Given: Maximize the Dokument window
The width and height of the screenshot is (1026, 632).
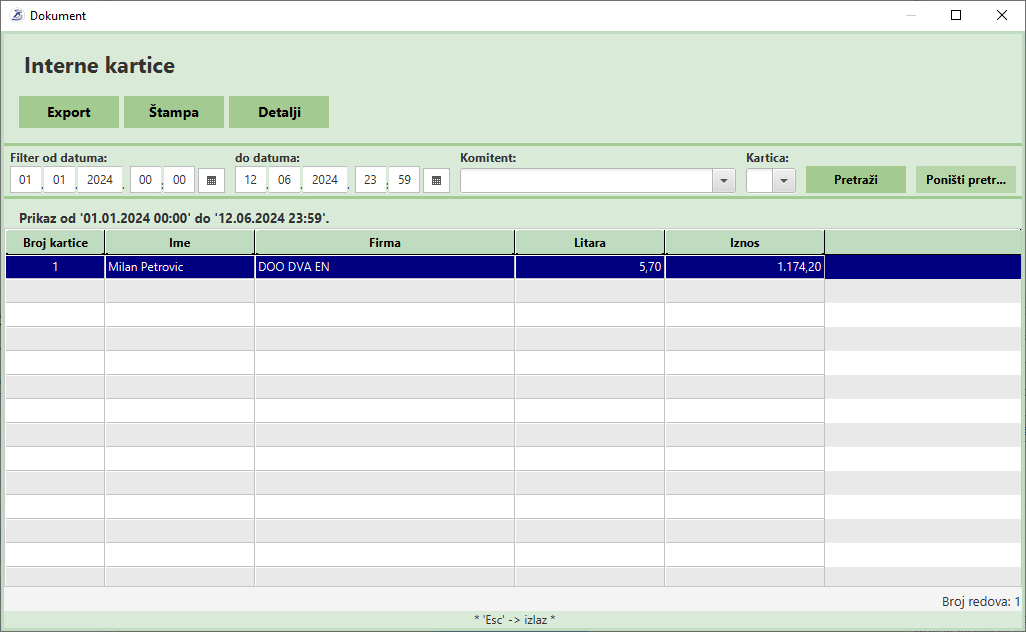Looking at the screenshot, I should (956, 15).
